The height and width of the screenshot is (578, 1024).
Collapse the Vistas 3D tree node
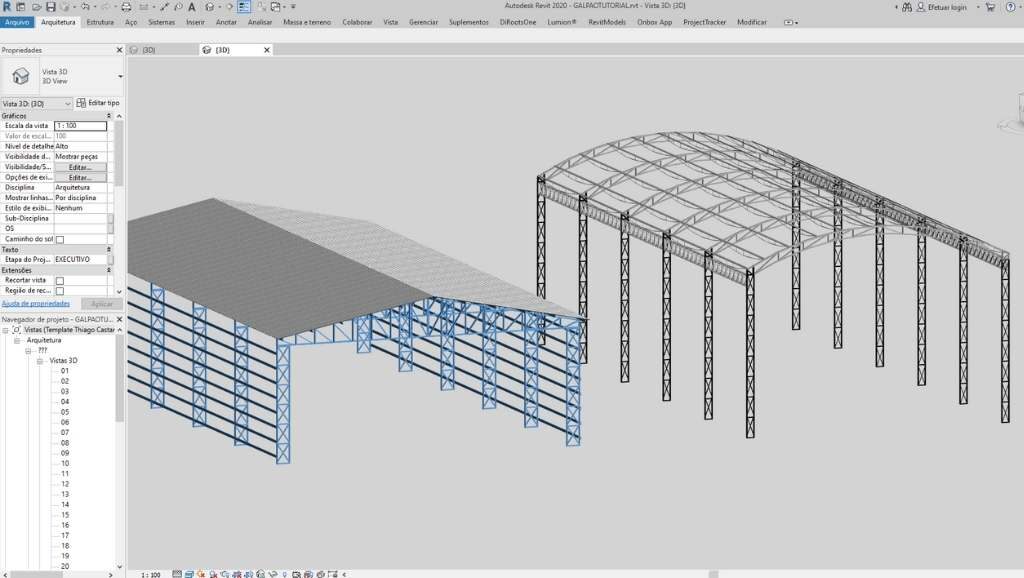point(41,360)
